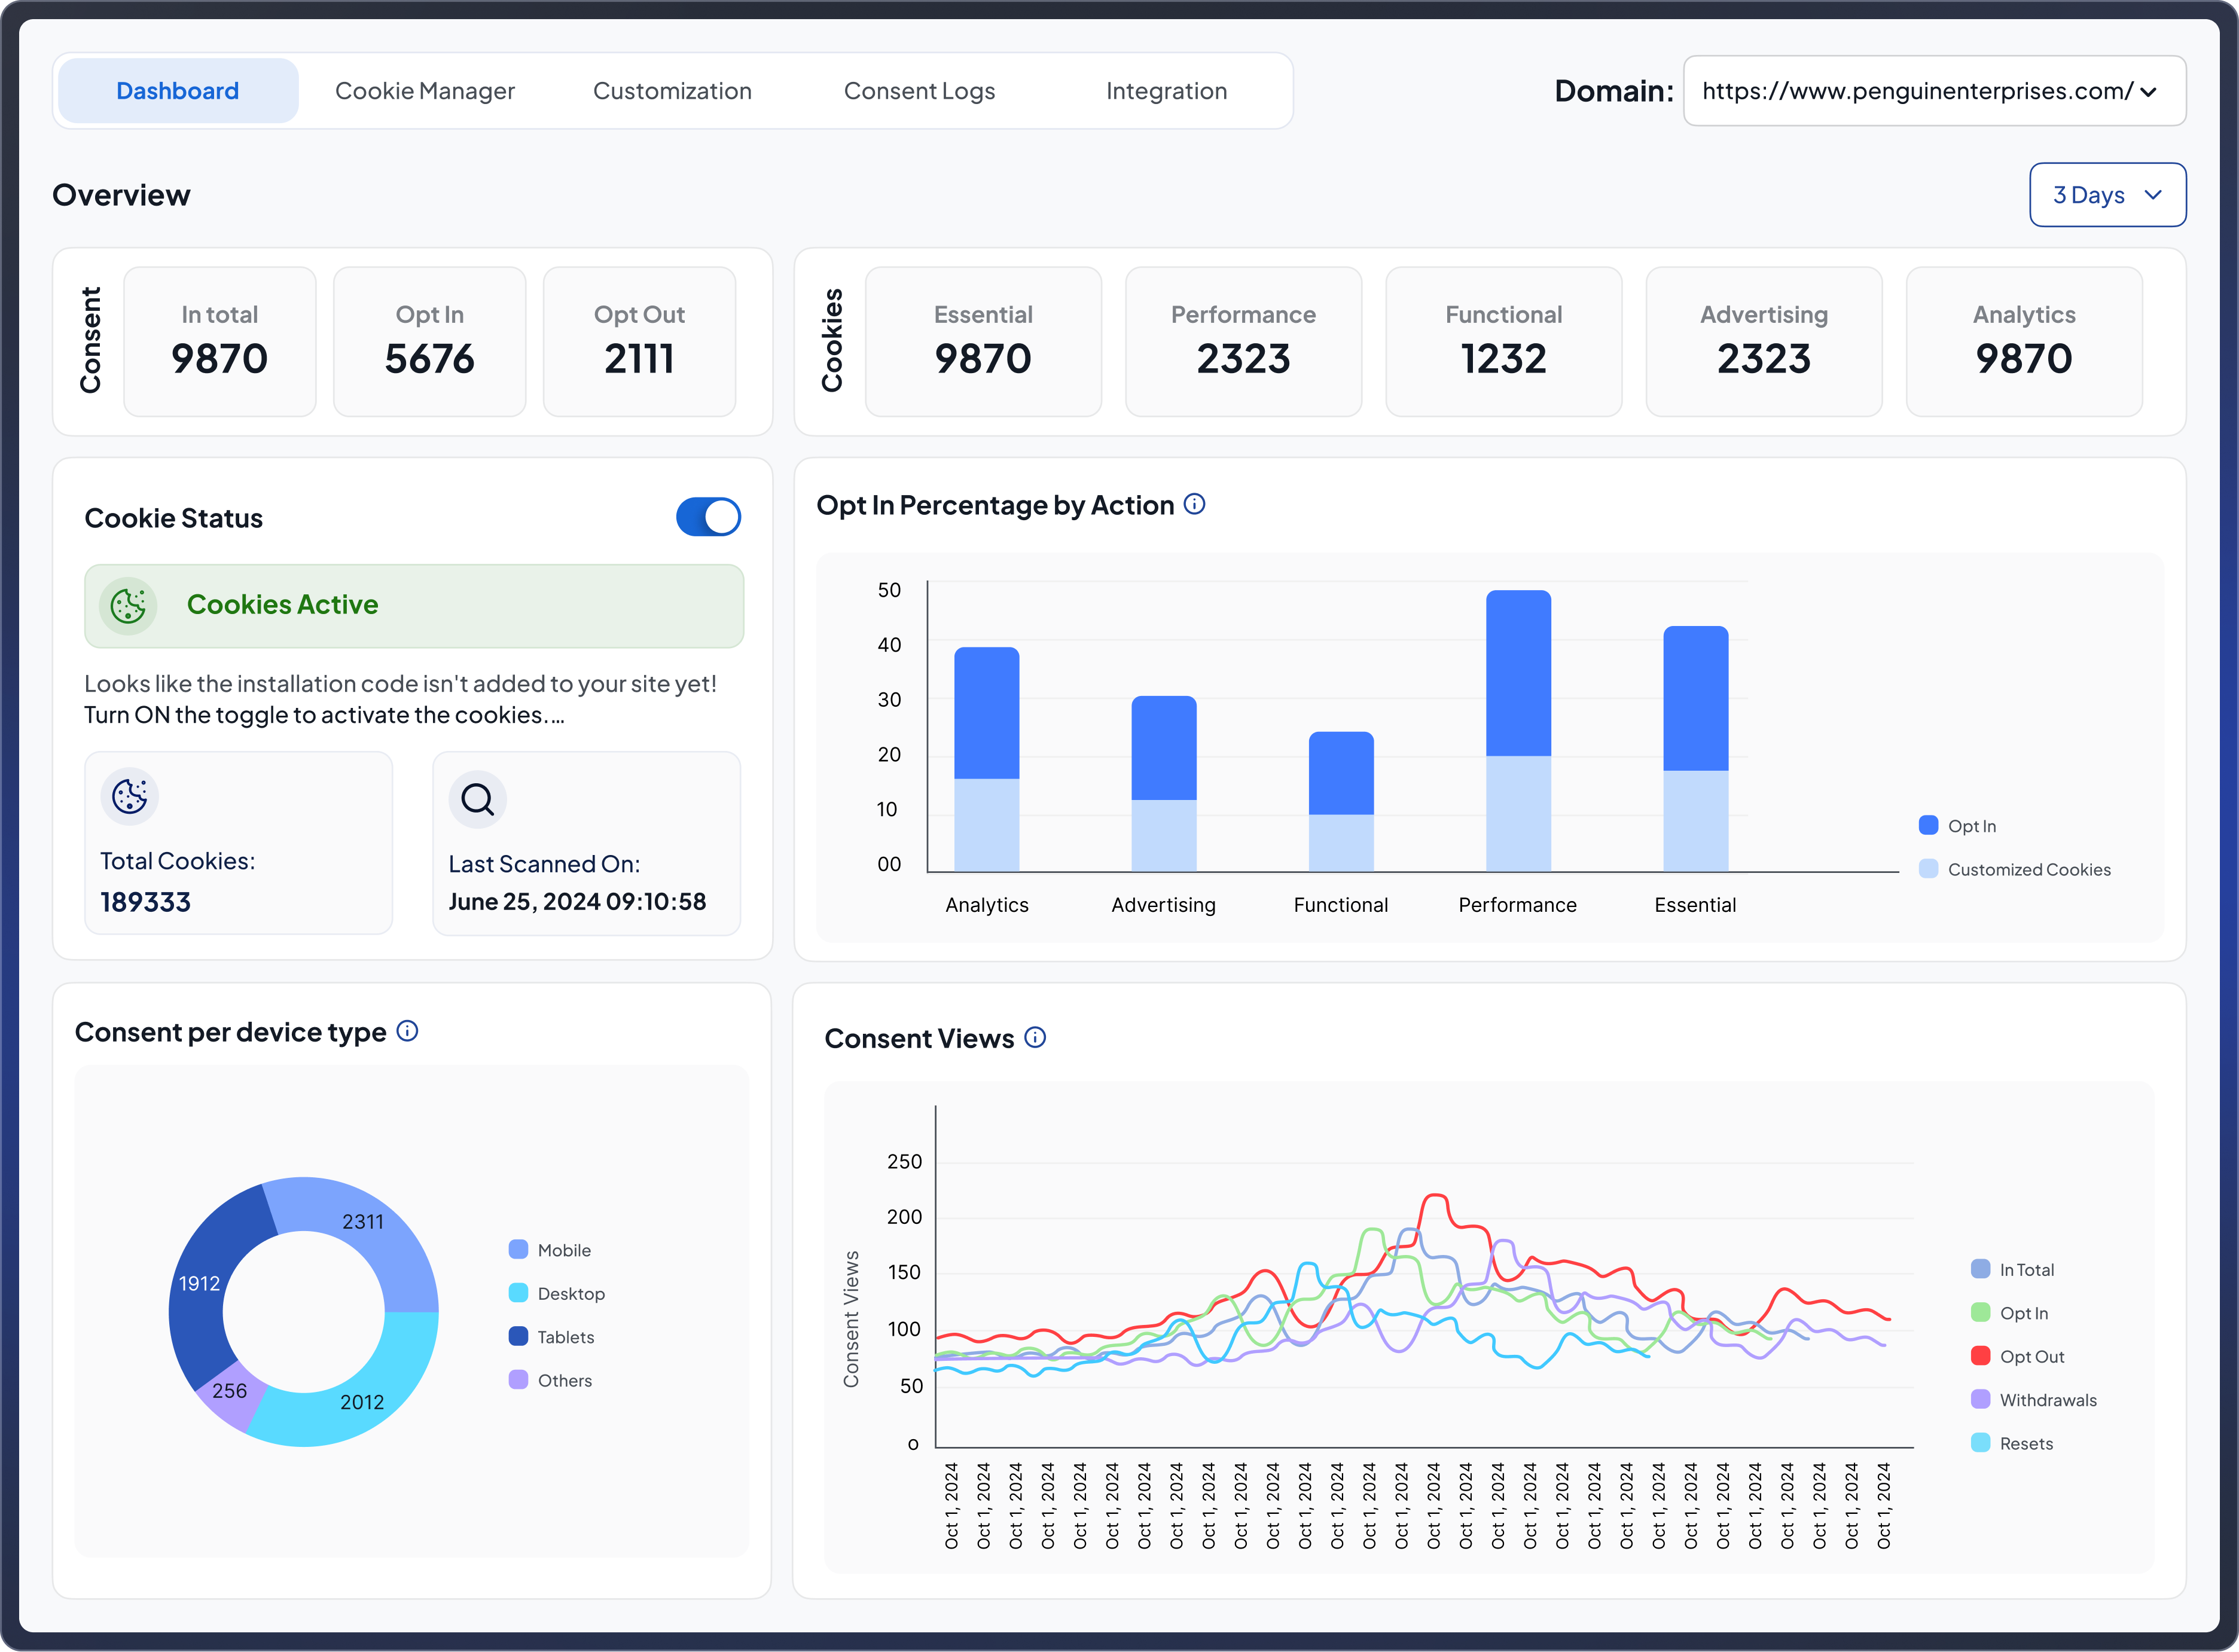Screen dimensions: 2239x1652
Task: Toggle Customized Cookies legend entry
Action: (x=2014, y=869)
